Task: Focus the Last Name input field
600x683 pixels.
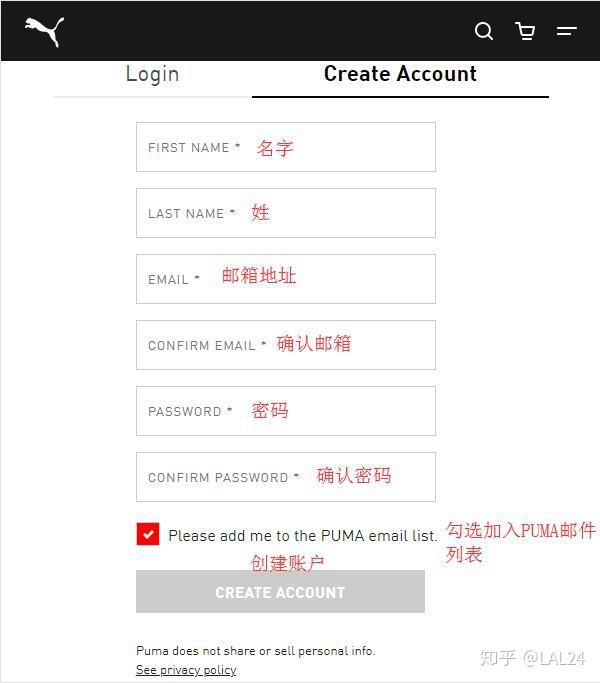Action: (286, 213)
